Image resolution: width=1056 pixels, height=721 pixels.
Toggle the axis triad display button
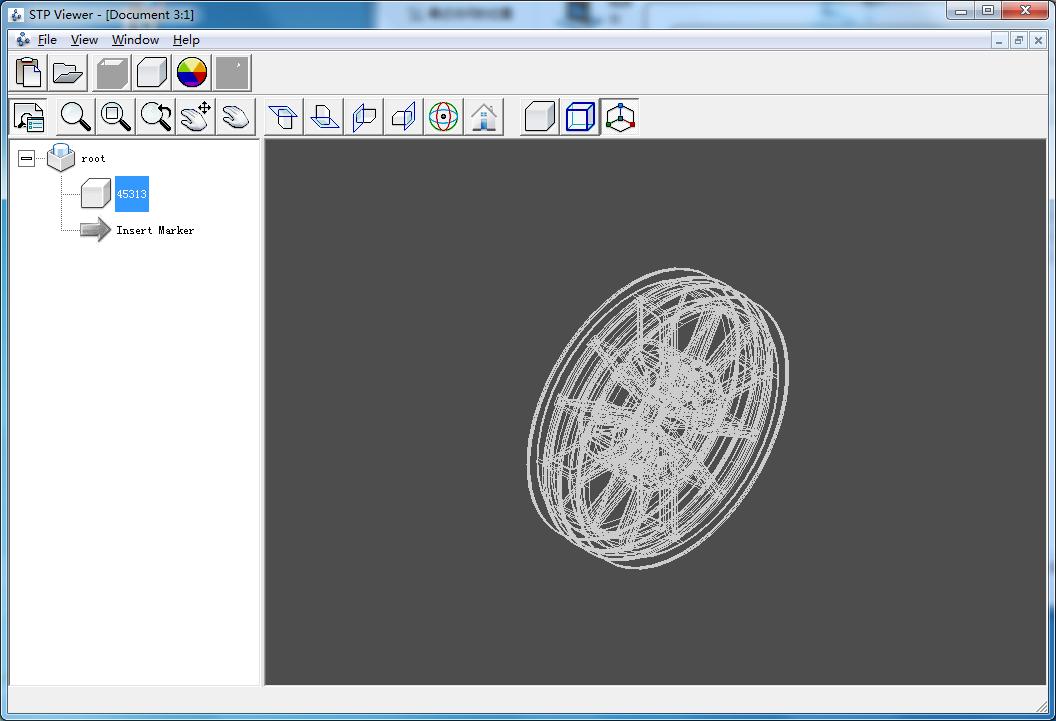(620, 116)
